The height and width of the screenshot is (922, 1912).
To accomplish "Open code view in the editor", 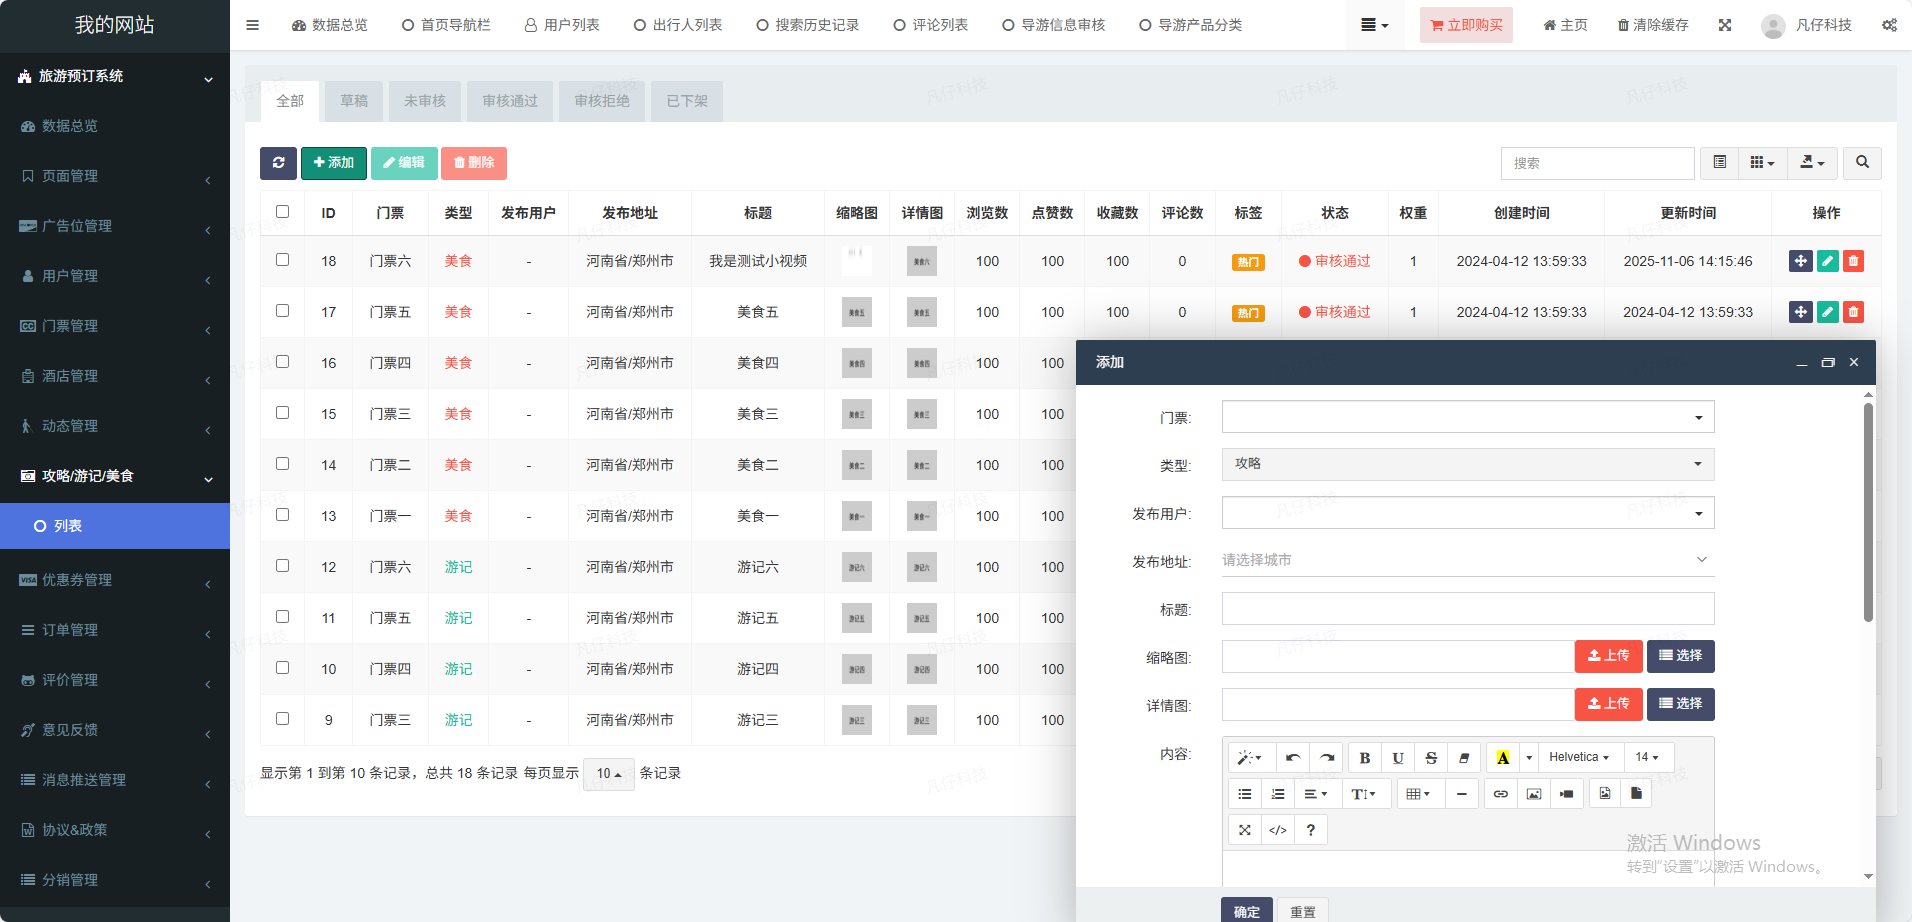I will [x=1277, y=830].
